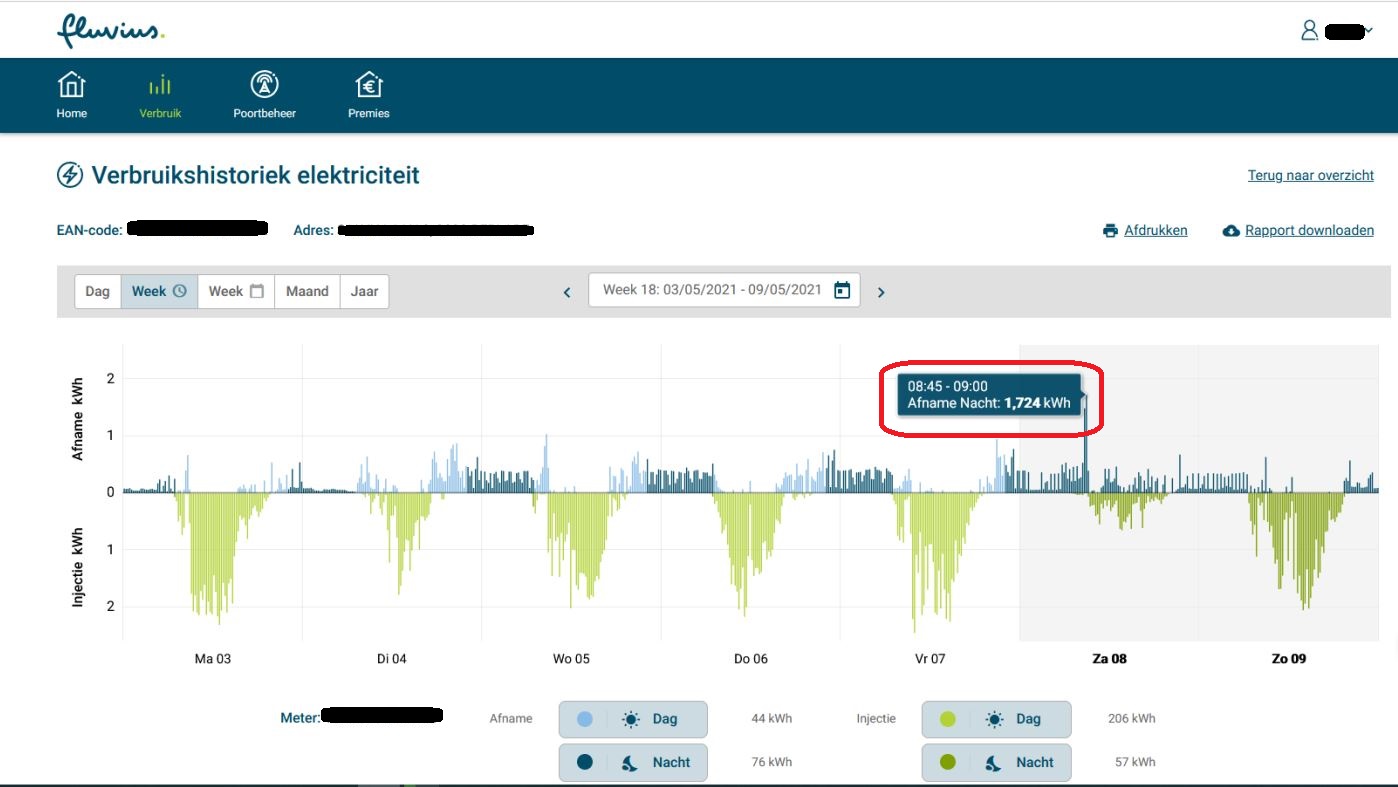Image resolution: width=1398 pixels, height=787 pixels.
Task: Click the calendar icon in date field
Action: 842,291
